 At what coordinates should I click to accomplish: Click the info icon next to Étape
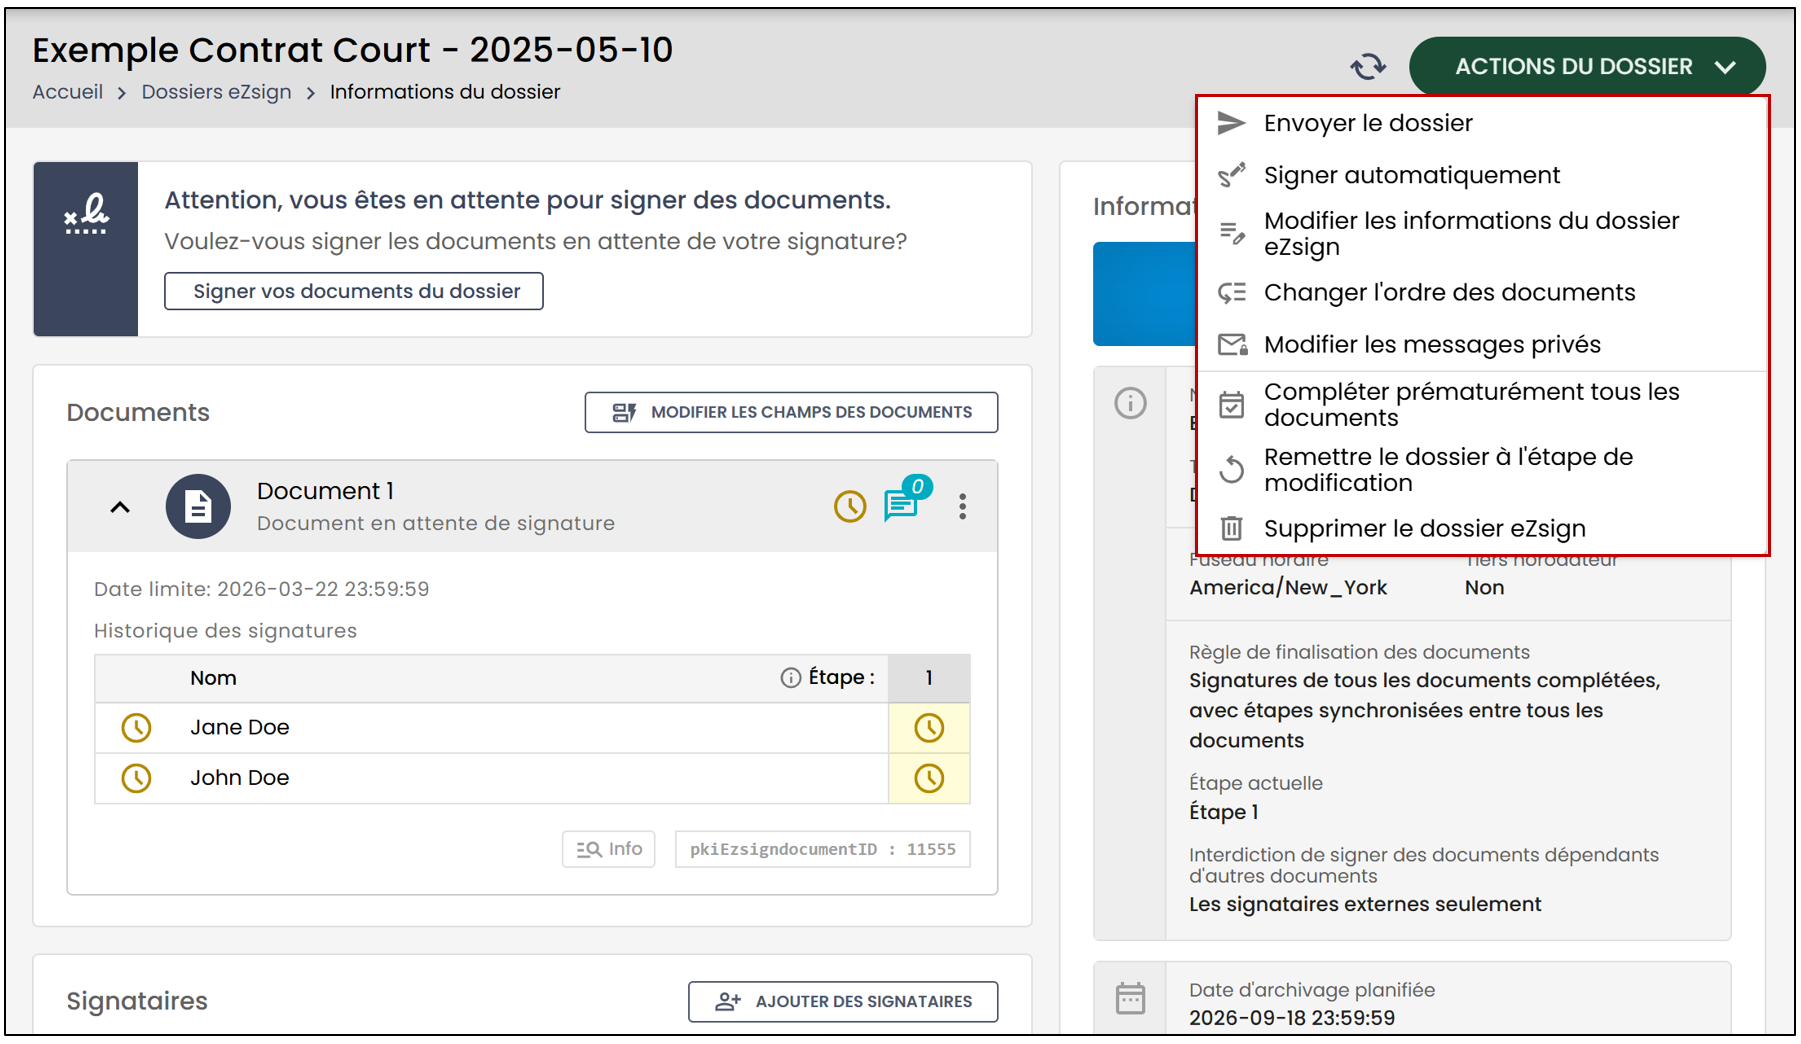790,678
